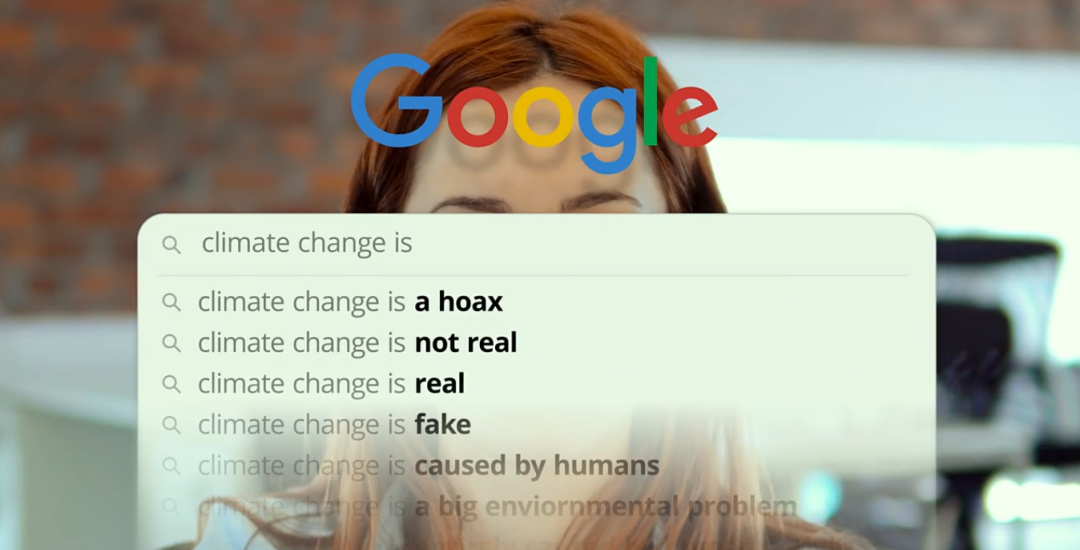Click magnifier icon beside "a big enviornmental problem"
The height and width of the screenshot is (550, 1080).
coord(172,507)
